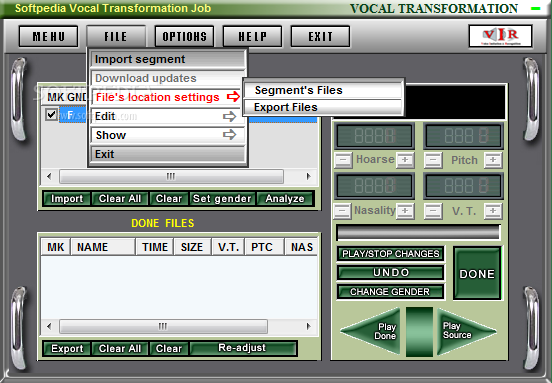
Task: Click the VIR logo icon
Action: [x=500, y=36]
